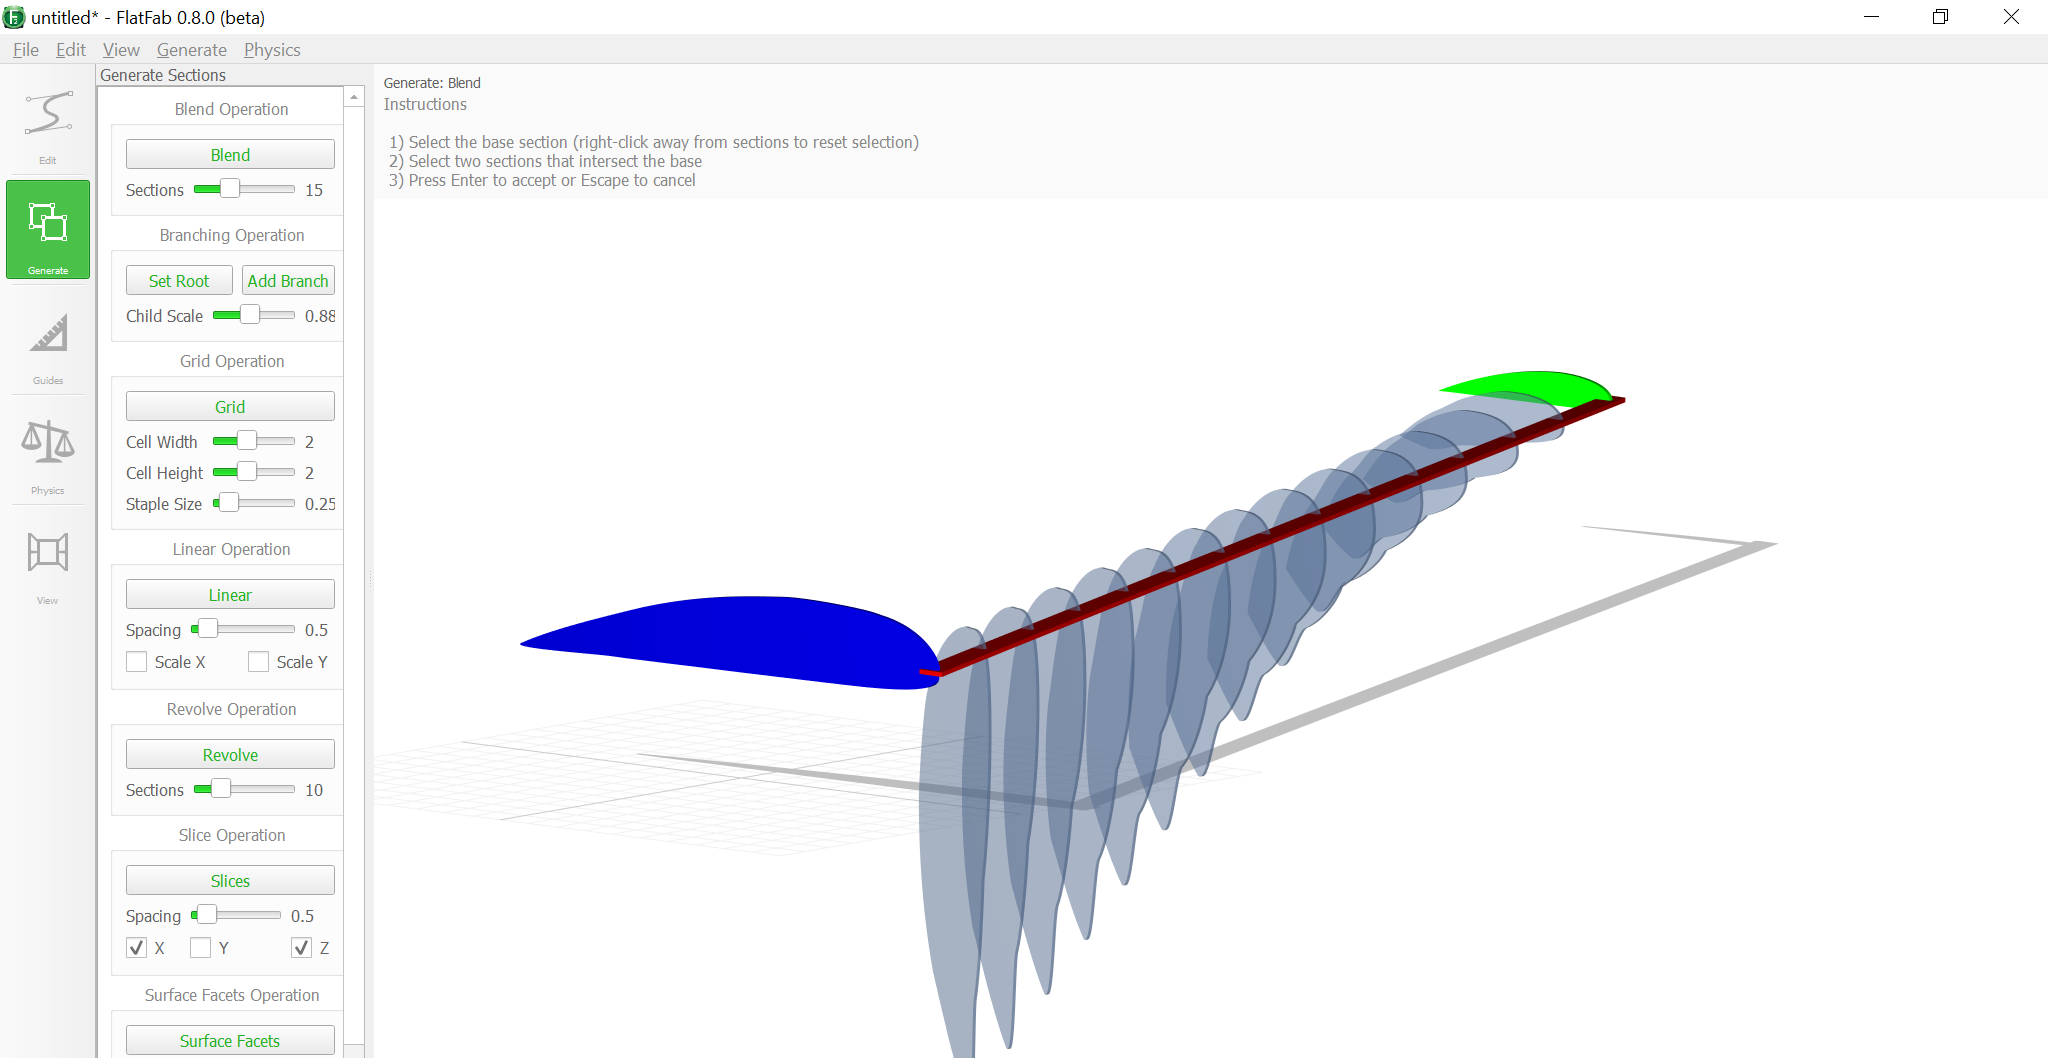Uncheck the Z slice axis checkbox
This screenshot has height=1058, width=2048.
coord(301,948)
